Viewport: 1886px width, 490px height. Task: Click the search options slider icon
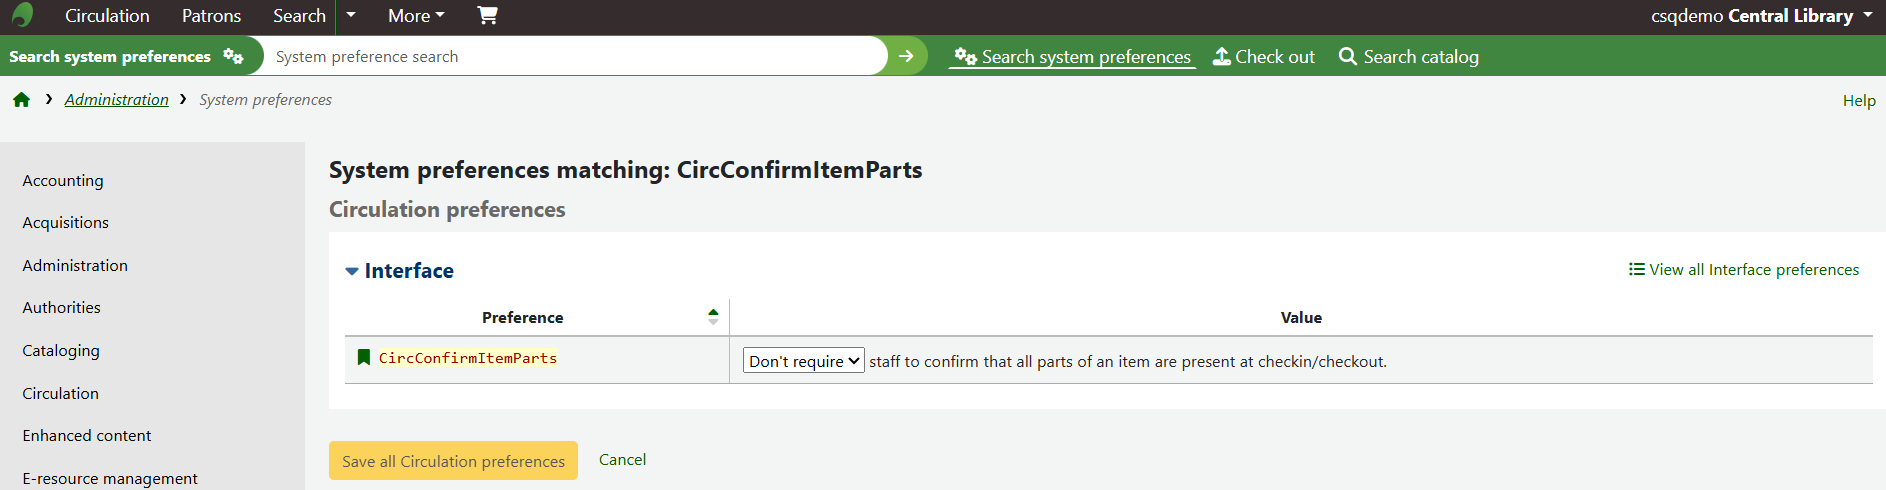coord(233,56)
